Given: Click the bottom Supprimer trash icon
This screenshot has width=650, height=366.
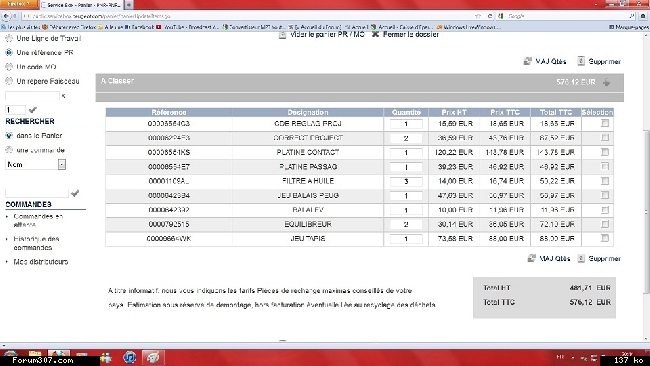Looking at the screenshot, I should (581, 258).
